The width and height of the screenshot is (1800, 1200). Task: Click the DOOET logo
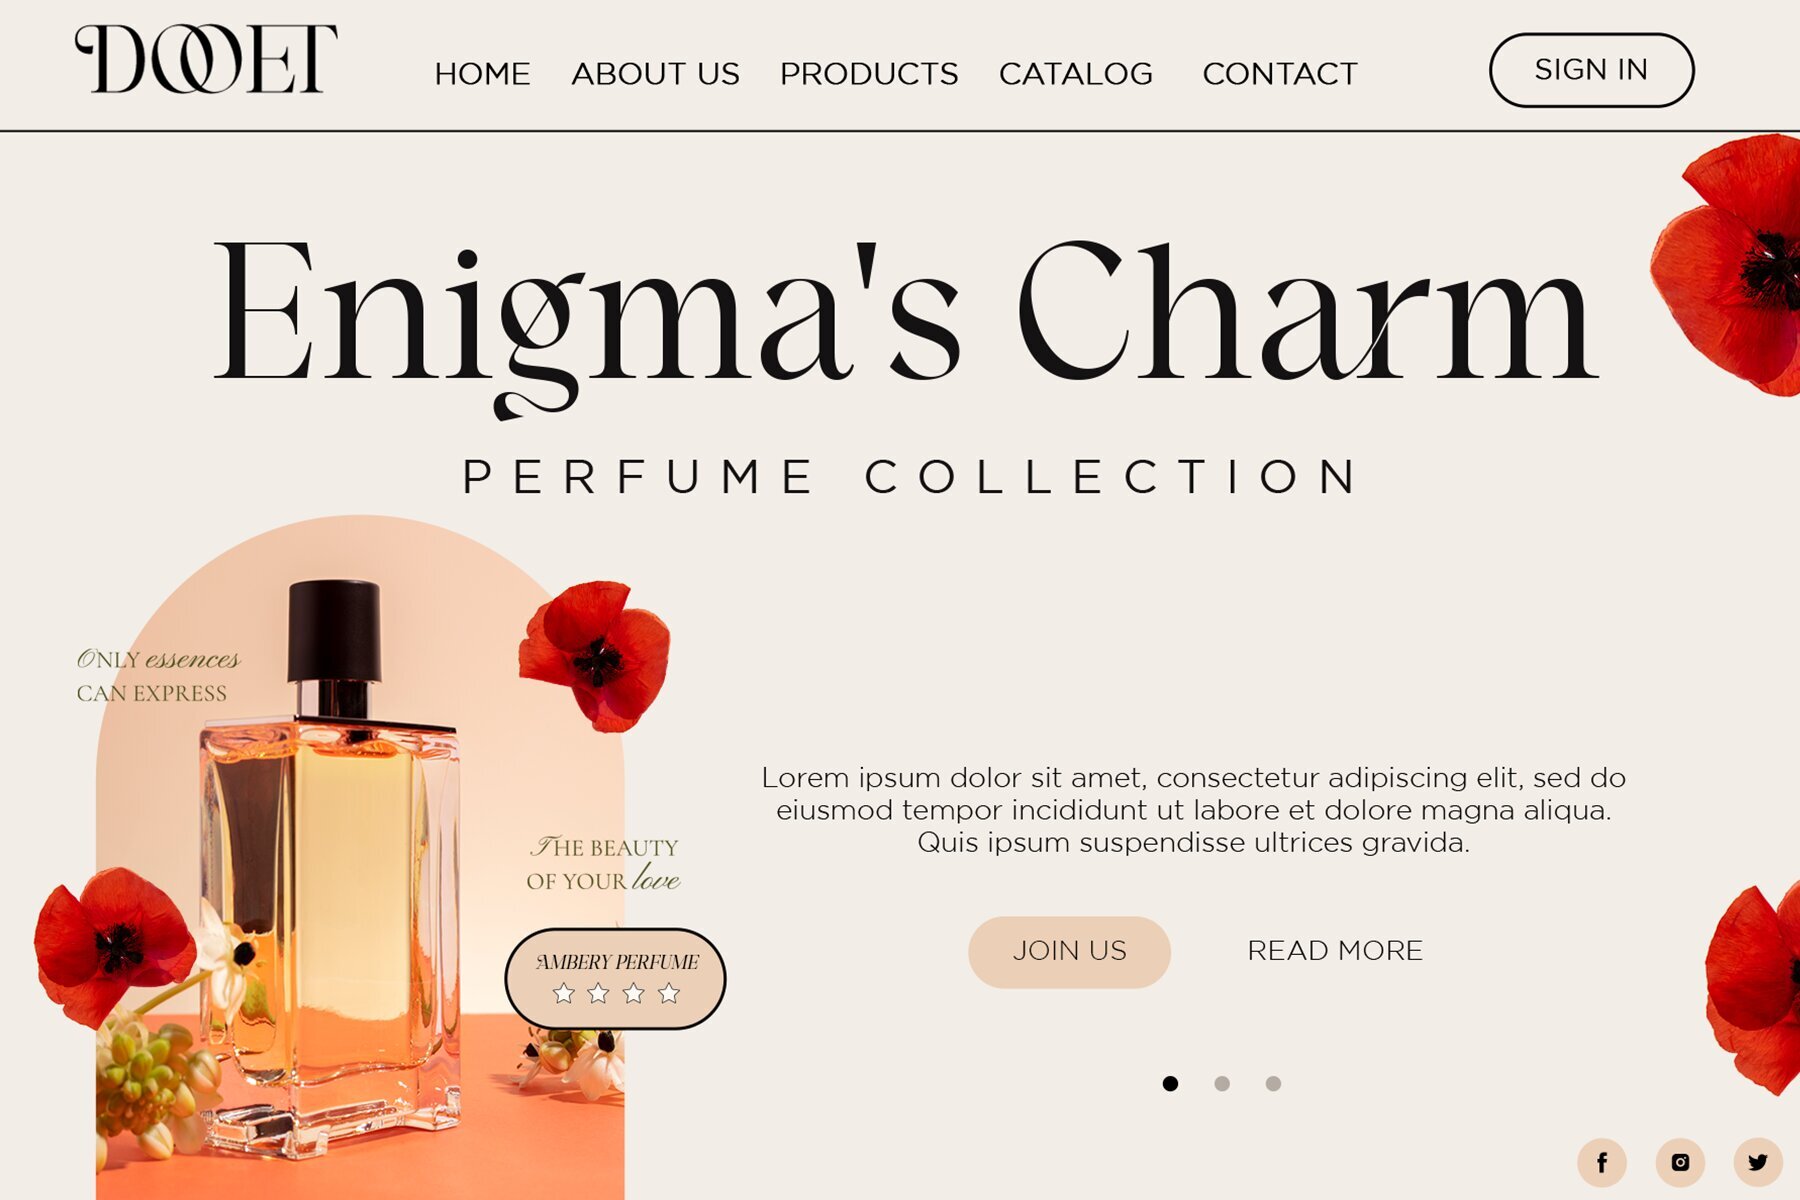pos(206,60)
